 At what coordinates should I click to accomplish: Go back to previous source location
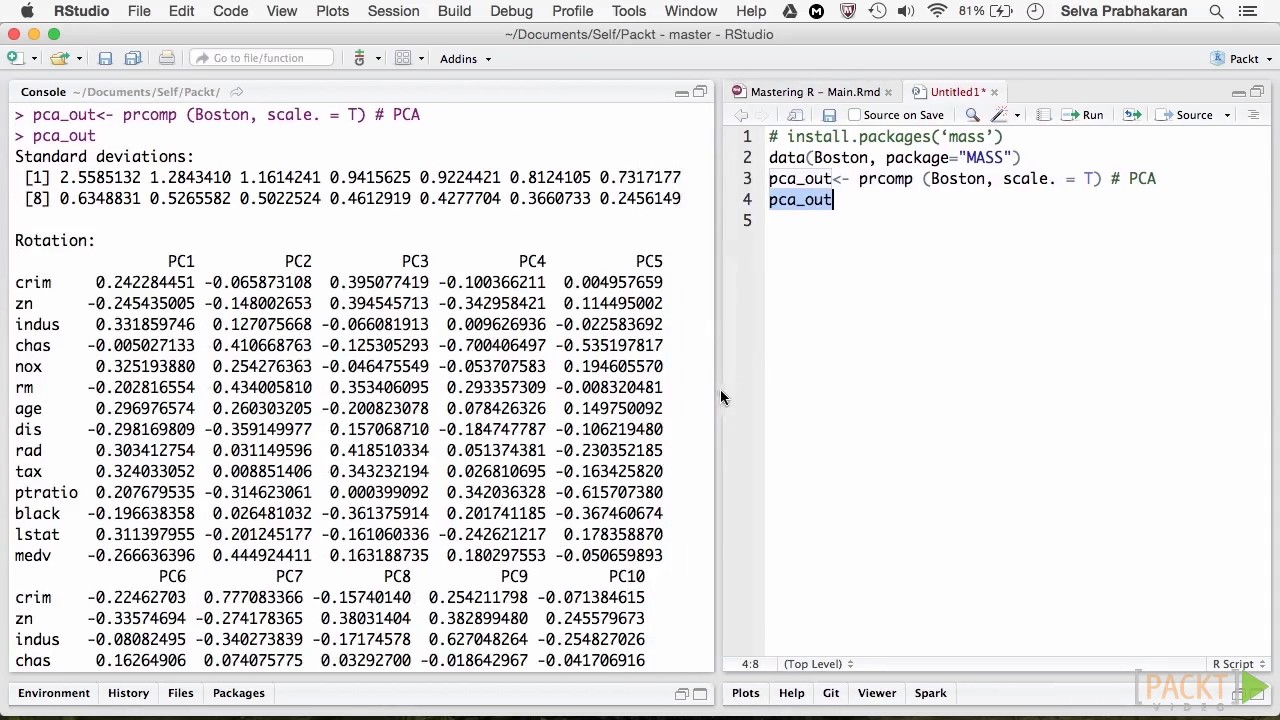point(741,115)
